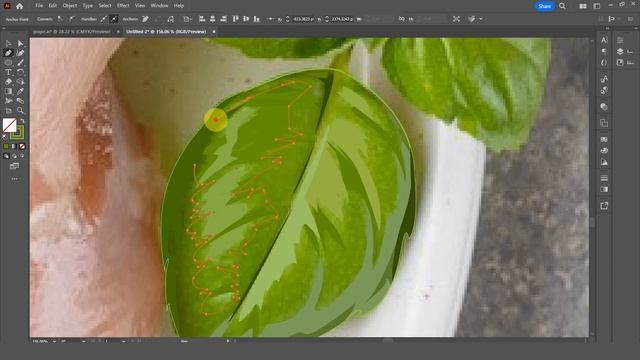Switch to the Untitled-2 document tab
The image size is (640, 360).
(166, 31)
